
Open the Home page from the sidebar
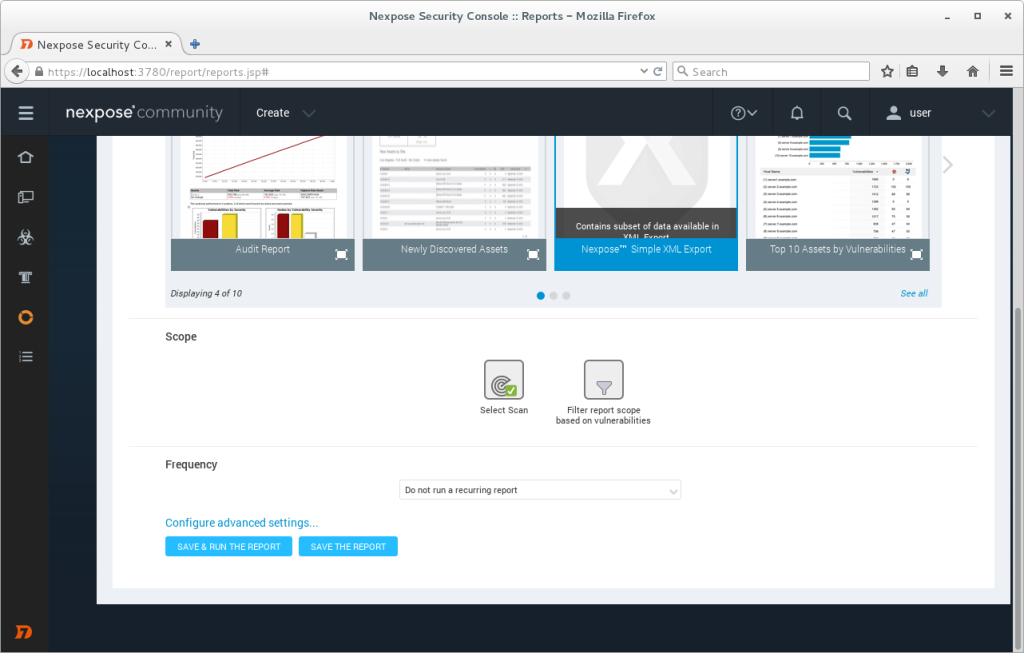tap(25, 157)
